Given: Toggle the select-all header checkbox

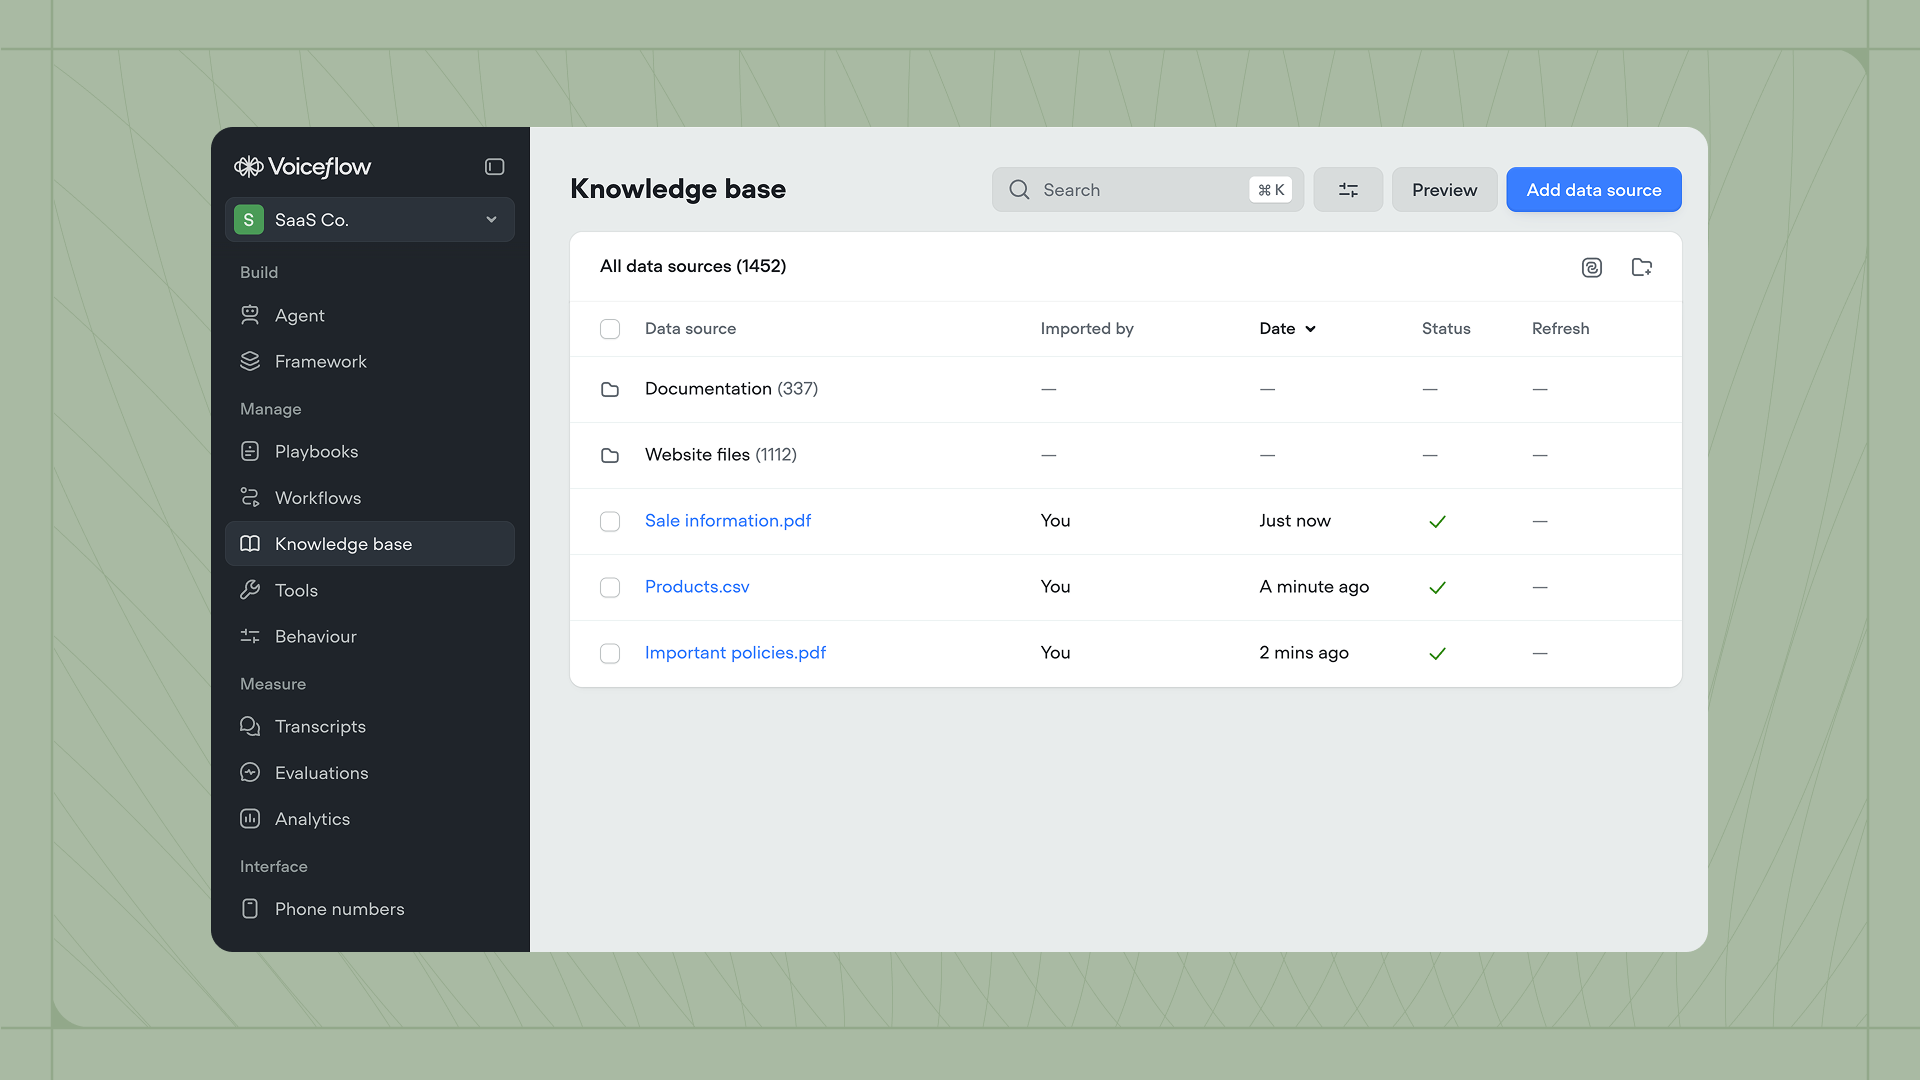Looking at the screenshot, I should point(609,329).
